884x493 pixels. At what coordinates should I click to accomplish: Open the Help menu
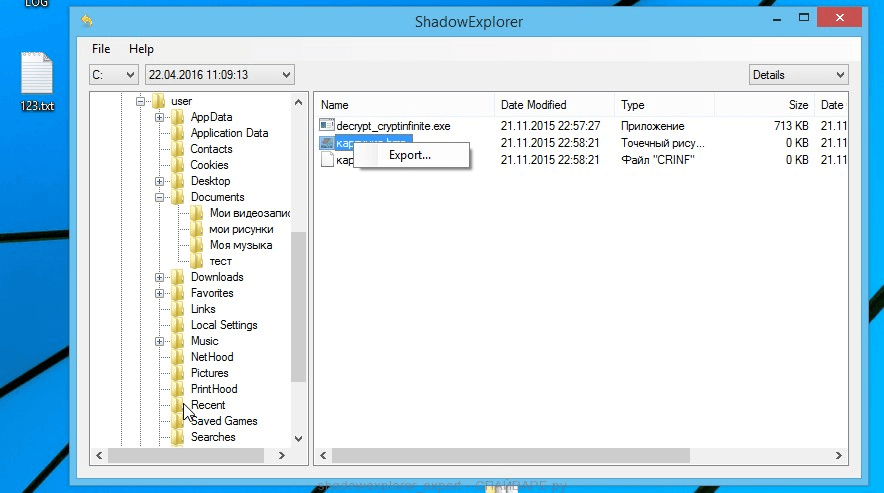(141, 49)
